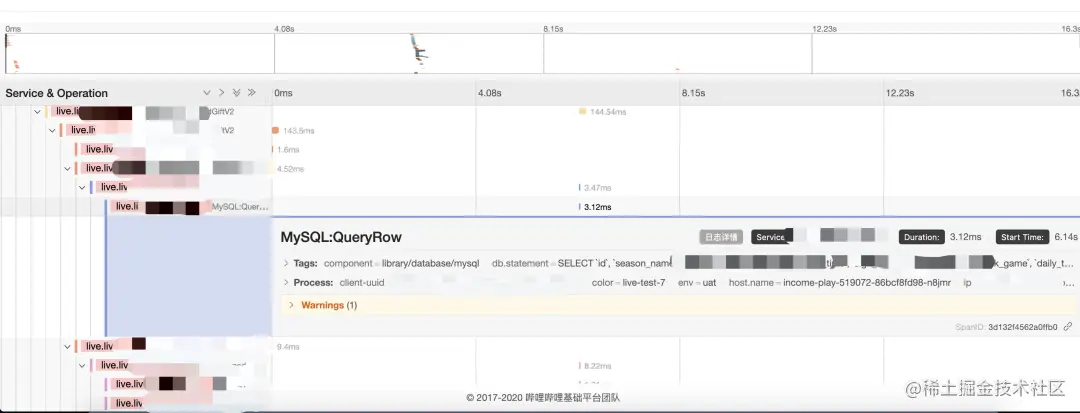
Task: Click the Duration label in span detail
Action: coord(921,237)
